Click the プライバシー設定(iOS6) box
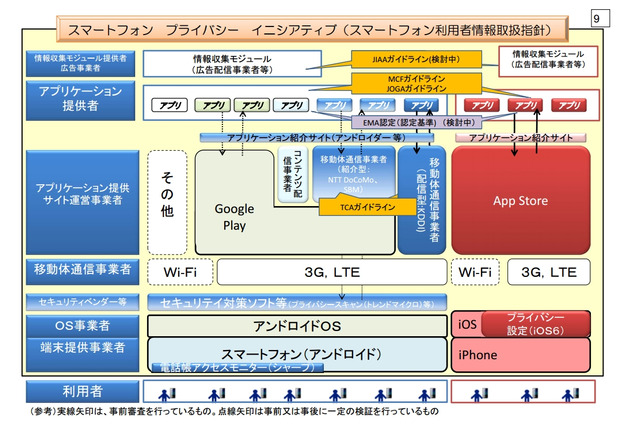Viewport: 640px width, 426px height. click(x=536, y=324)
